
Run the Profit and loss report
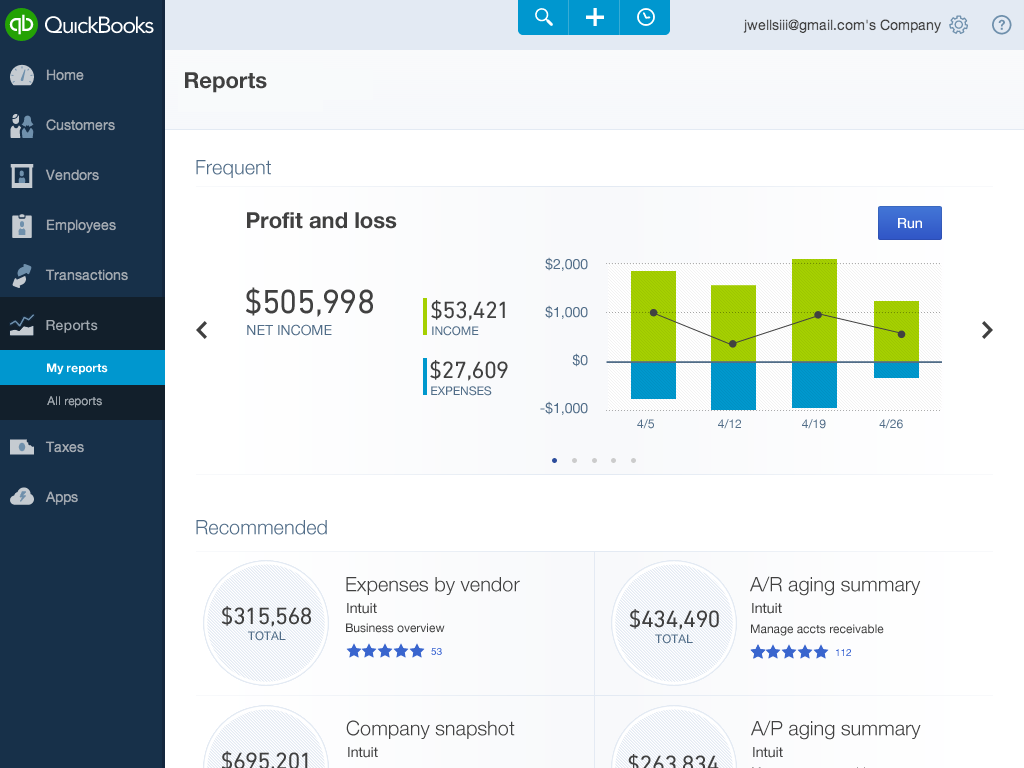pos(909,223)
